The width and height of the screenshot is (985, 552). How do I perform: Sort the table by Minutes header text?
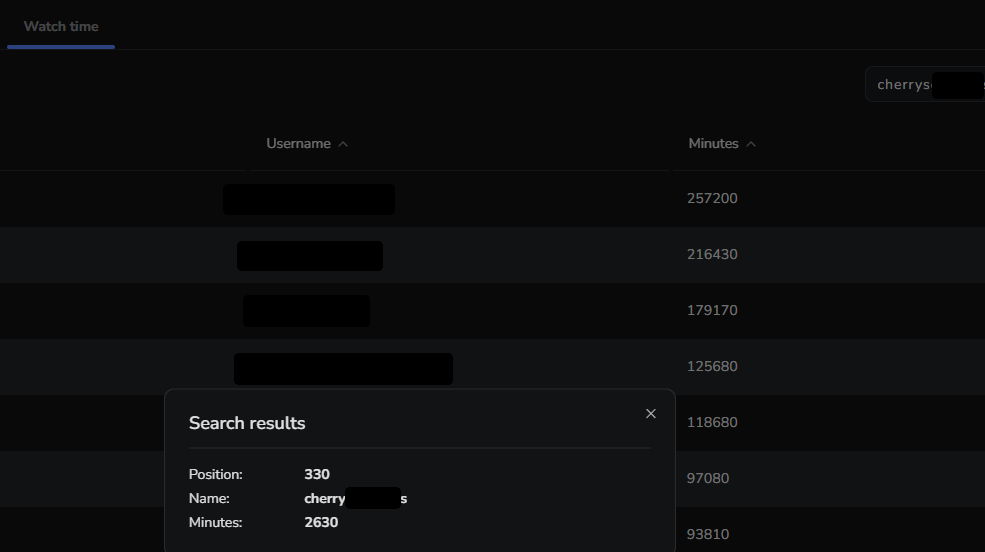713,144
